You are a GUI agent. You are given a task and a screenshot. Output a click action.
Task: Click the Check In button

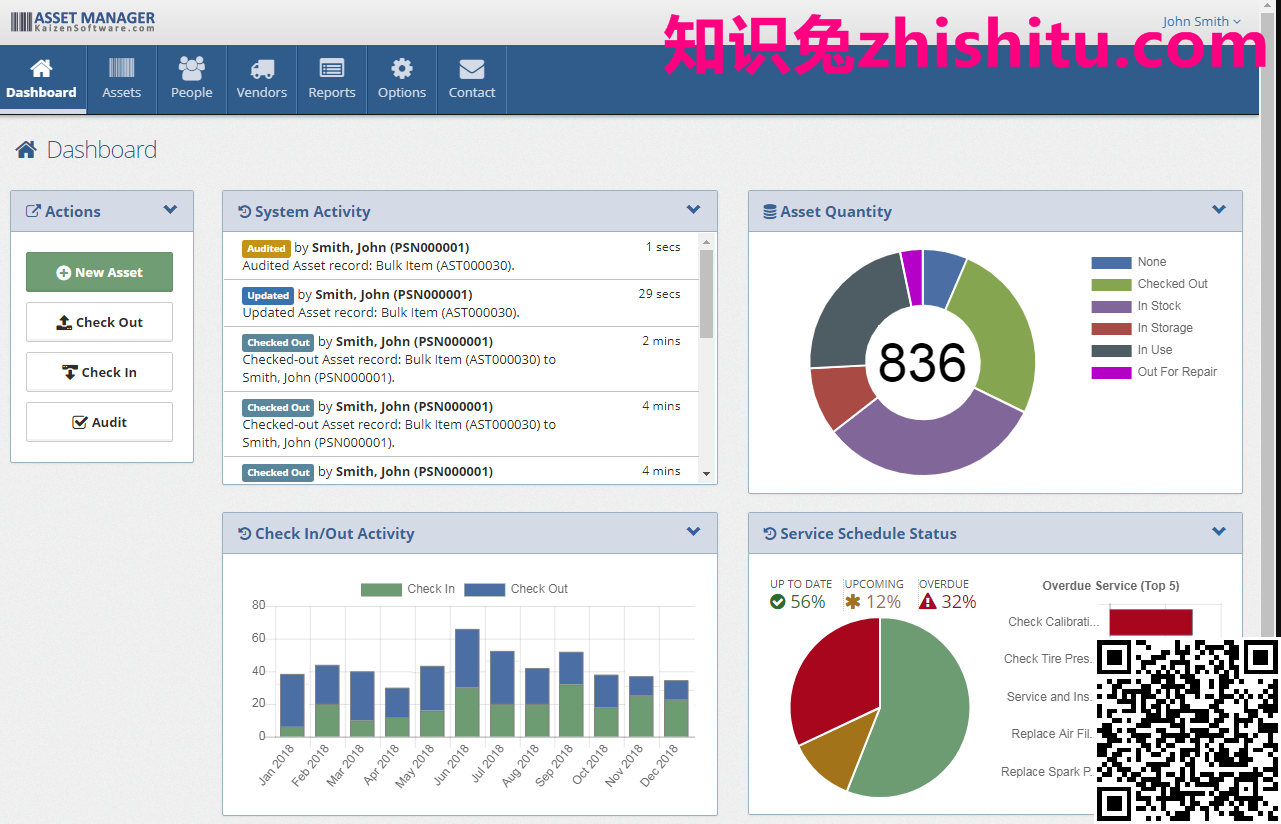click(99, 372)
